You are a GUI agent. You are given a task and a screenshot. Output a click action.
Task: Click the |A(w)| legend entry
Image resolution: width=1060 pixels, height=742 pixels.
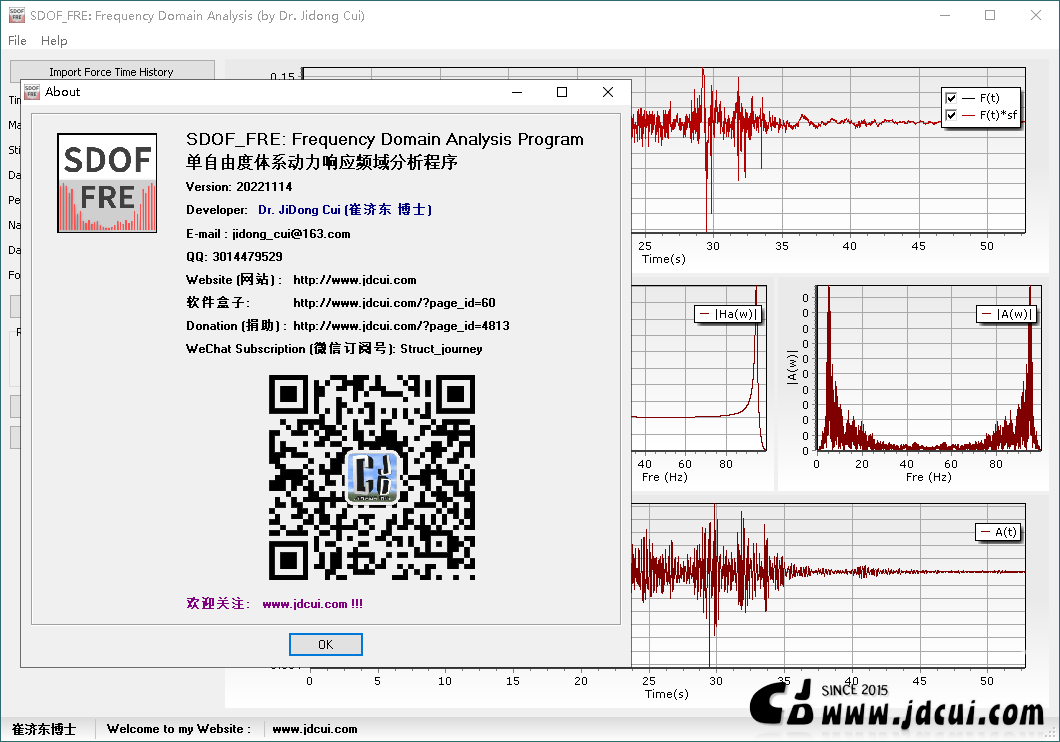coord(1006,314)
